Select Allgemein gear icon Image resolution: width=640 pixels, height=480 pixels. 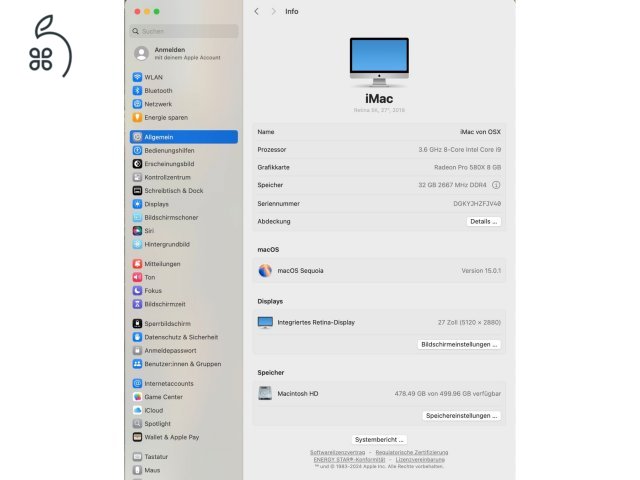pos(138,137)
